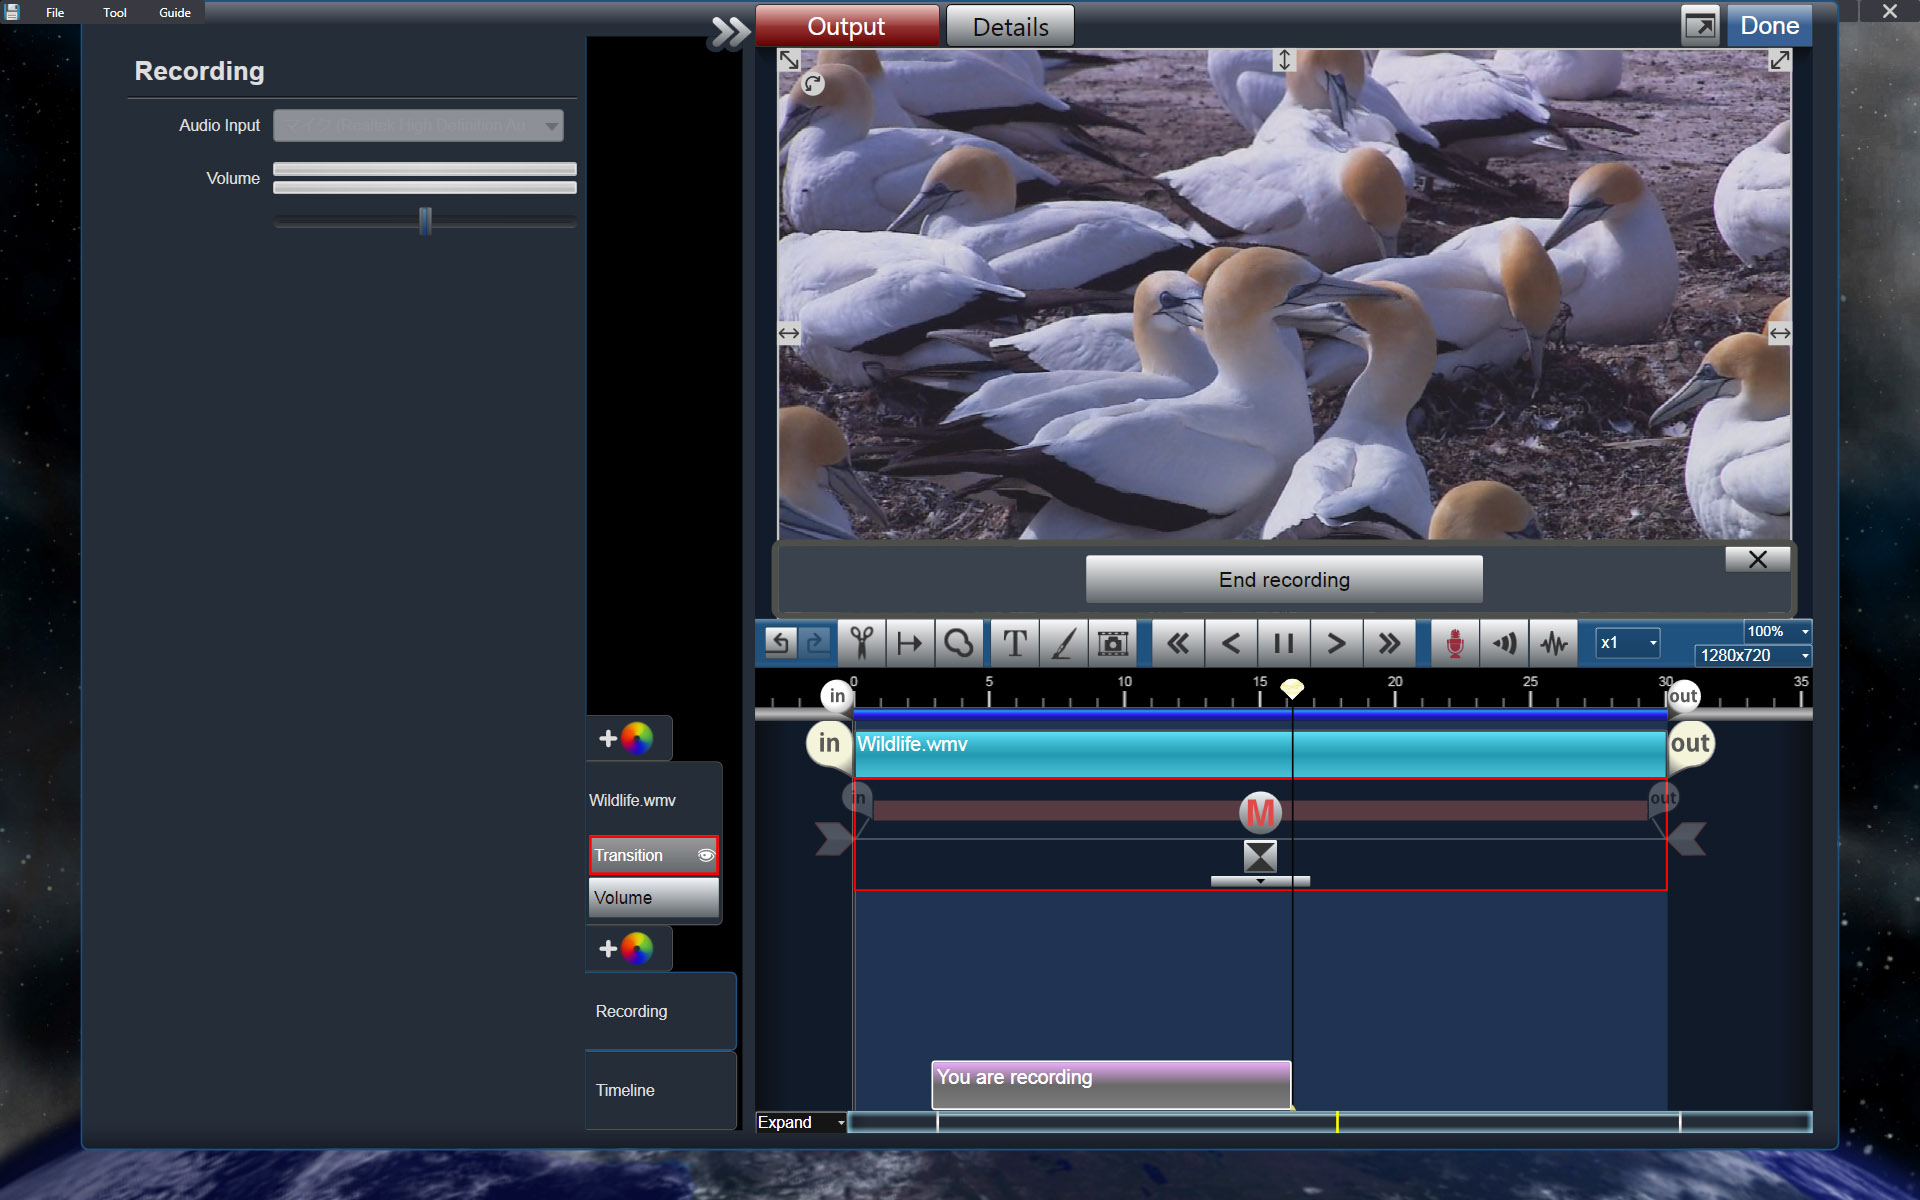This screenshot has width=1920, height=1200.
Task: Click the undo arrow icon
Action: point(779,643)
